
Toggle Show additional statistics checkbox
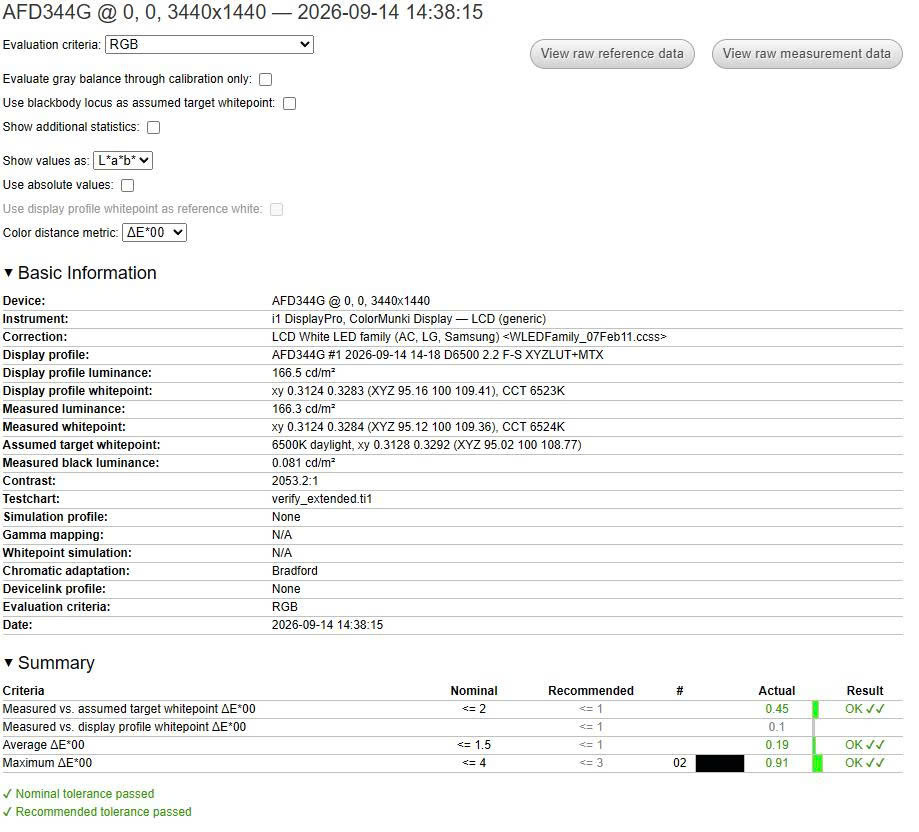pyautogui.click(x=156, y=129)
